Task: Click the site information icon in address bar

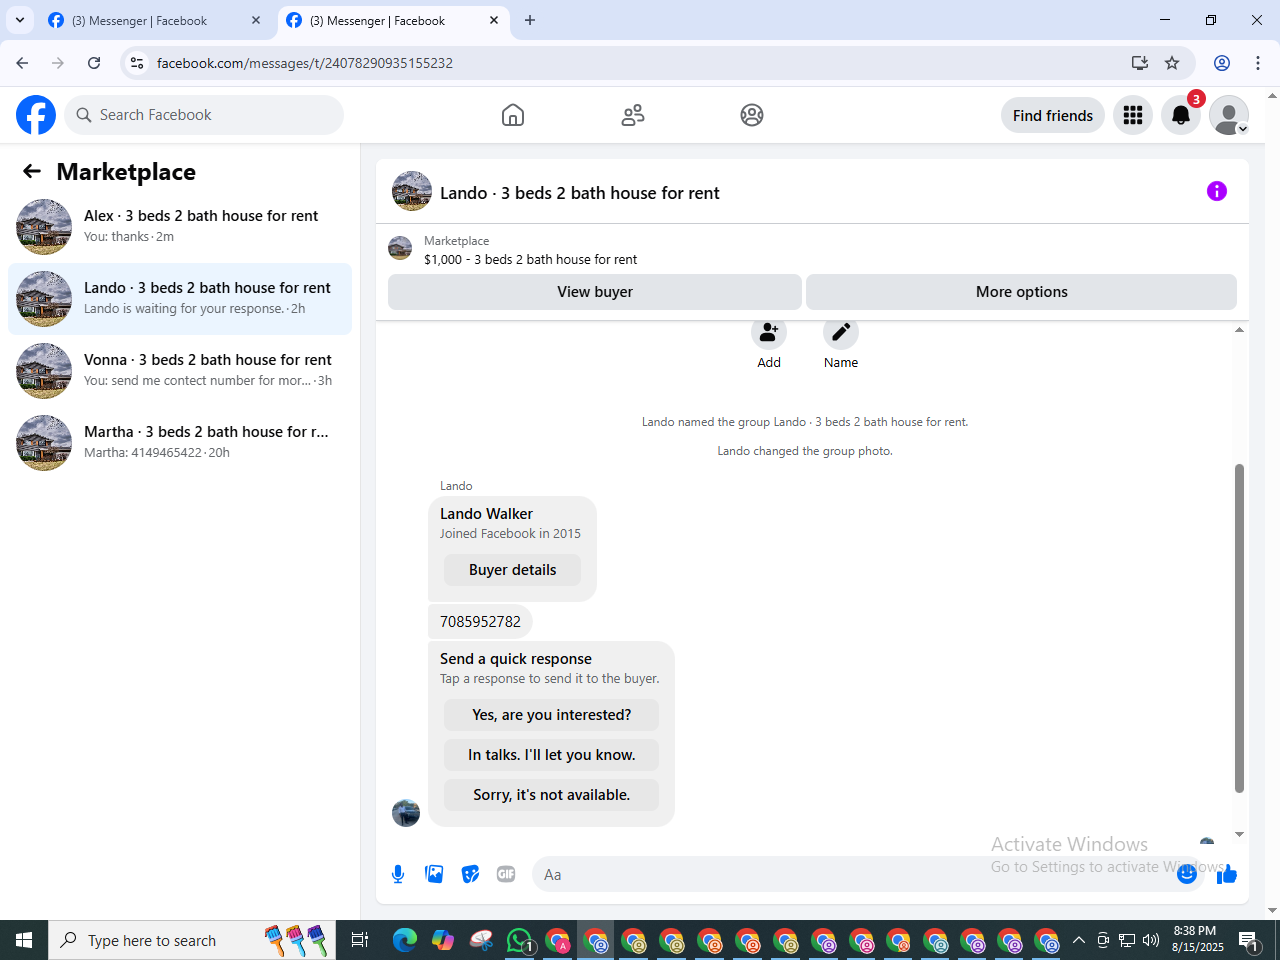Action: (x=137, y=63)
